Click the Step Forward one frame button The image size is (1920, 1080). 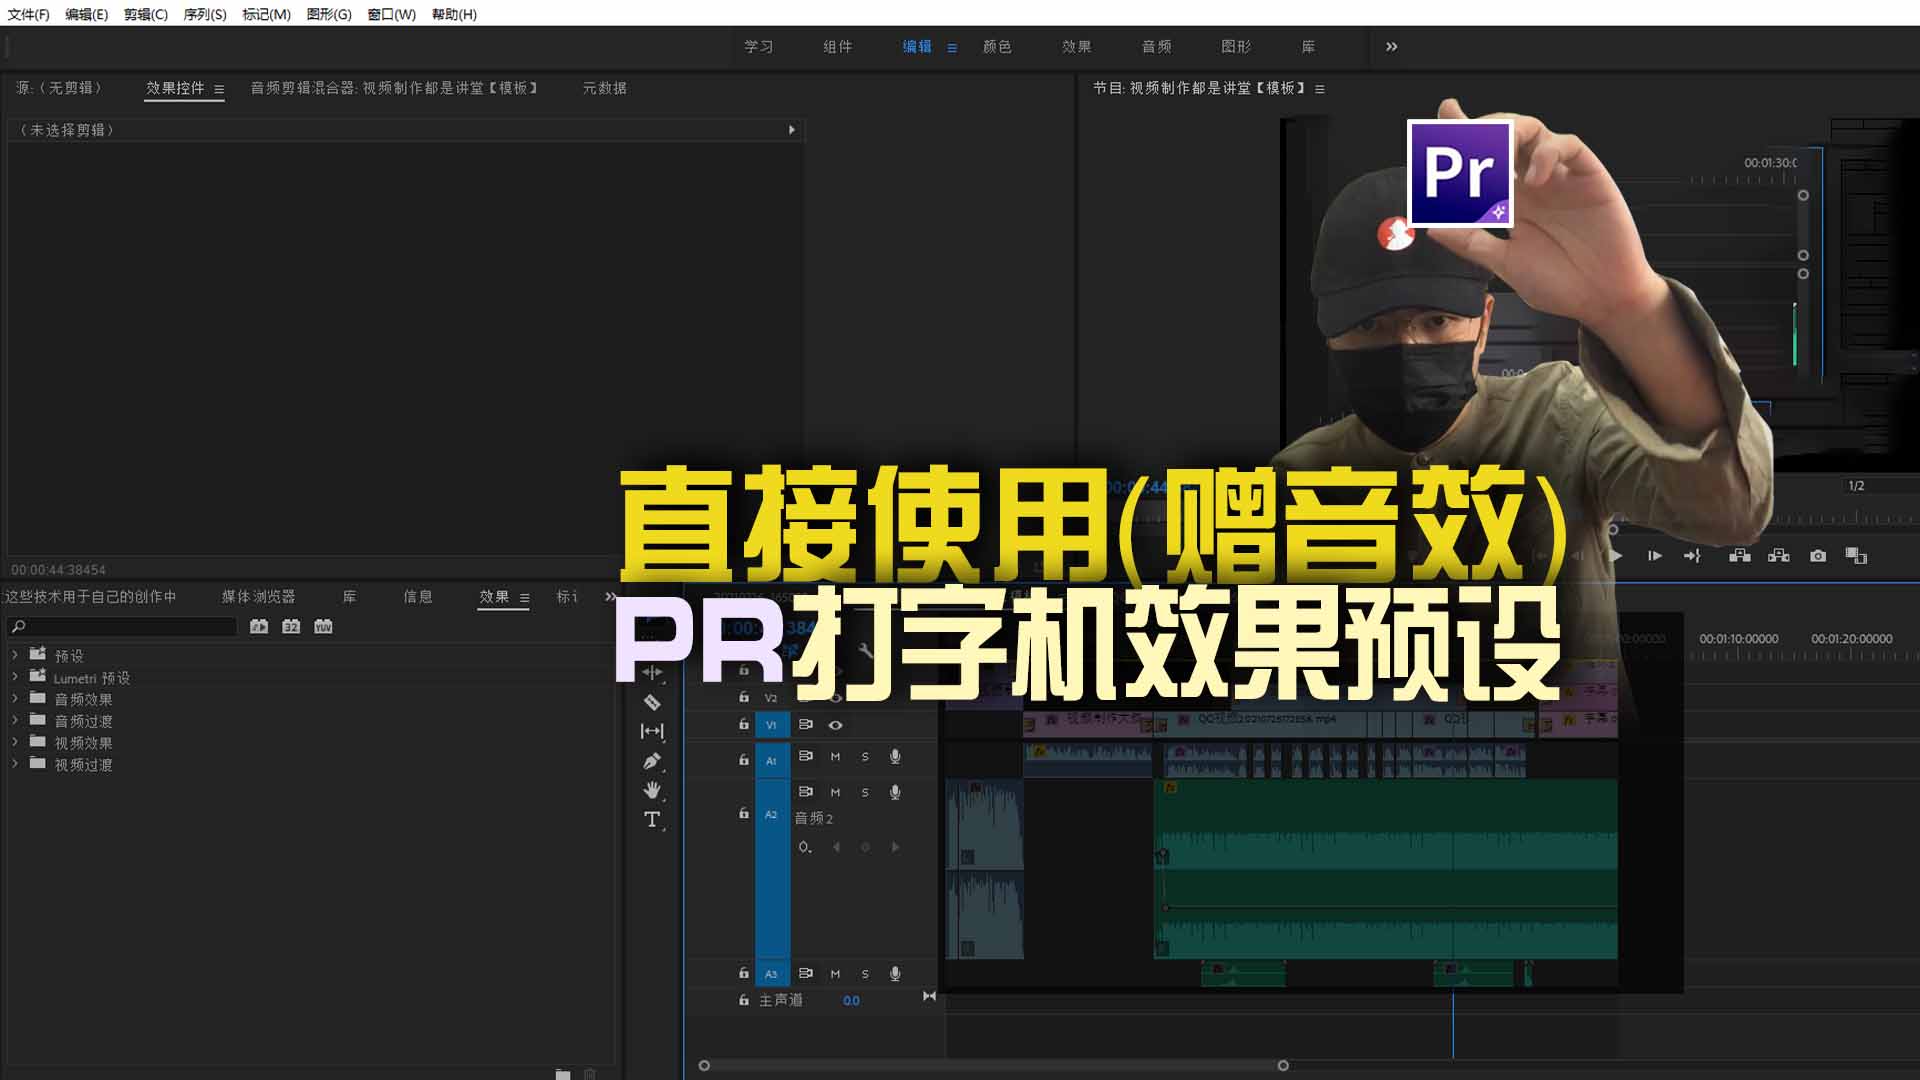point(1655,556)
